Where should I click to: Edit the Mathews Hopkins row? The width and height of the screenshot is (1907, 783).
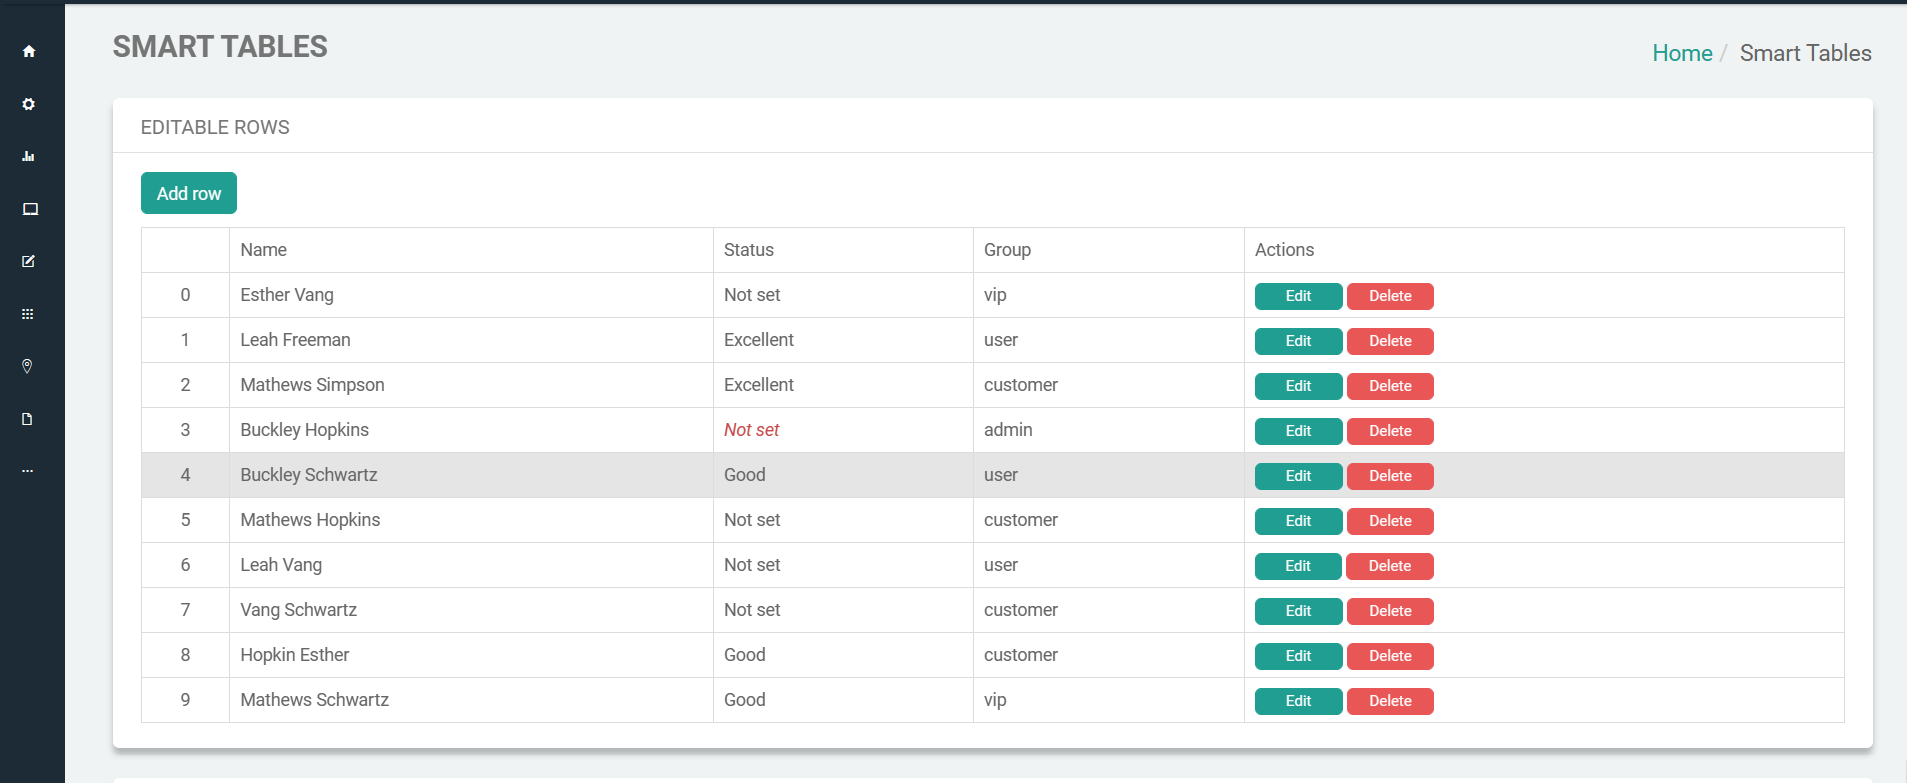point(1298,521)
